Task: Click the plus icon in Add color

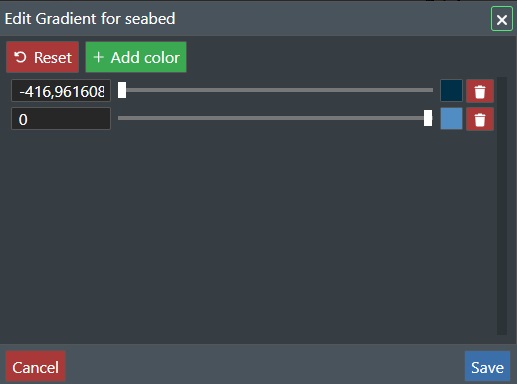Action: coord(98,57)
